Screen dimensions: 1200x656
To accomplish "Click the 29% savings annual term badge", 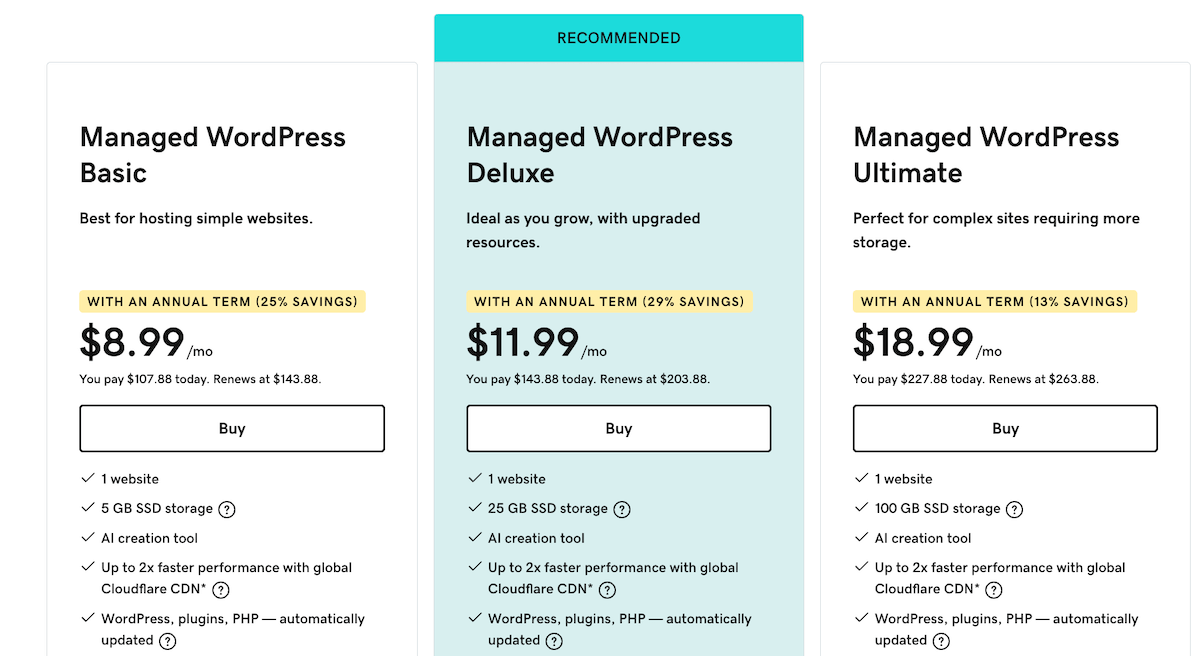I will click(x=609, y=301).
